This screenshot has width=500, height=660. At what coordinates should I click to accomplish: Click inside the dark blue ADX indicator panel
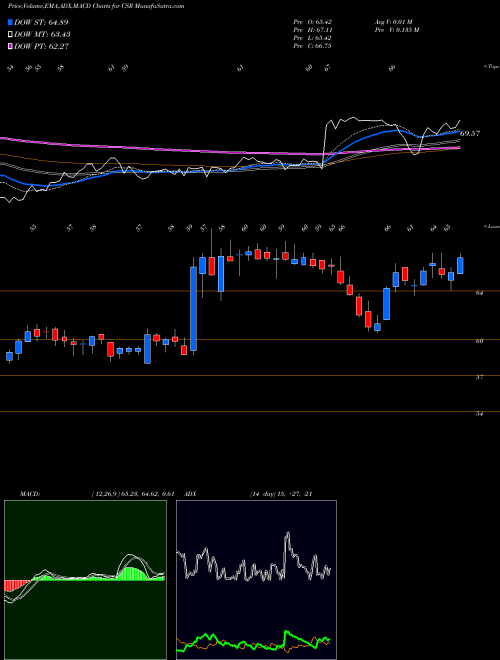(x=256, y=580)
